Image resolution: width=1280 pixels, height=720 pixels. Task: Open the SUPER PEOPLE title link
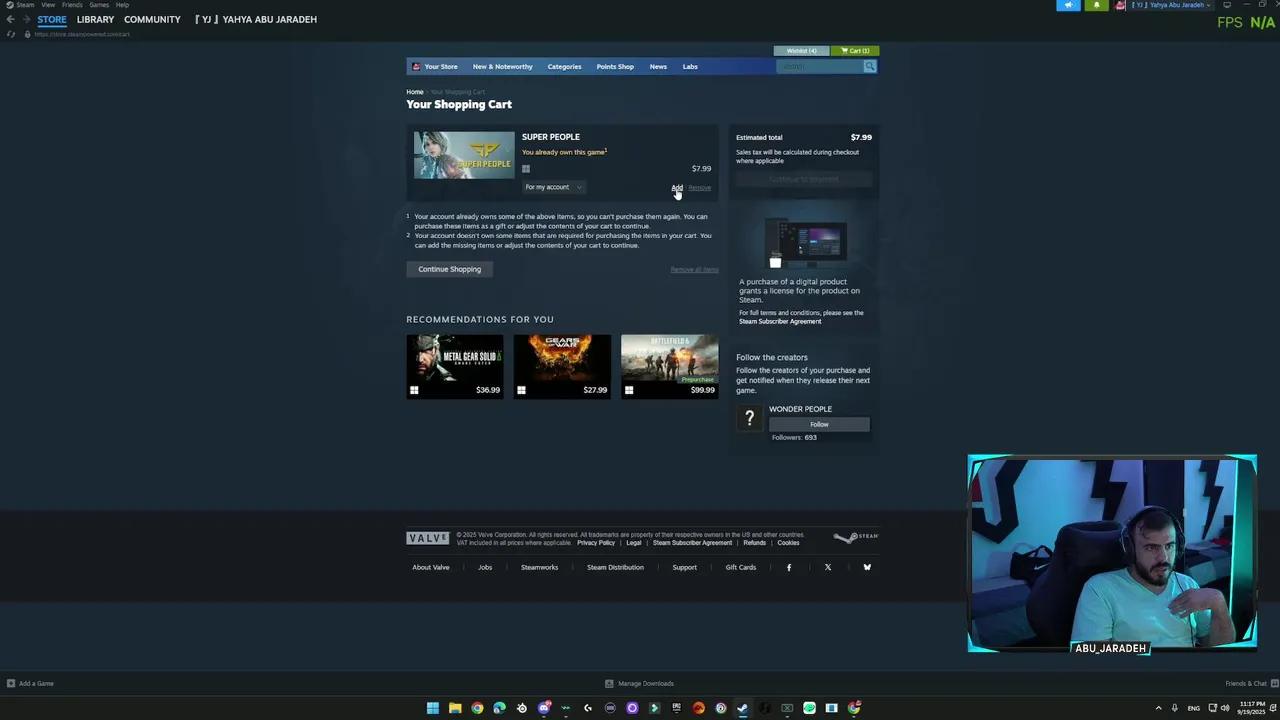pyautogui.click(x=550, y=137)
